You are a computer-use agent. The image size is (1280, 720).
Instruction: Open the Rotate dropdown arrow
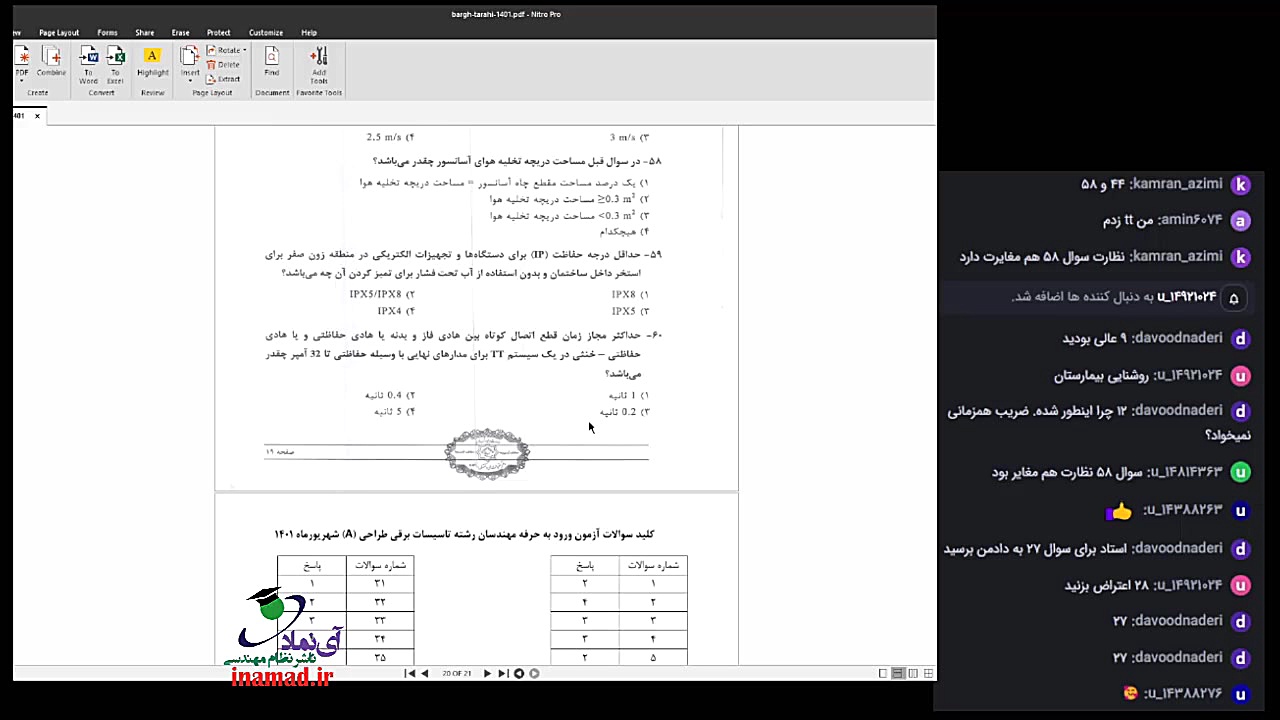tap(244, 50)
